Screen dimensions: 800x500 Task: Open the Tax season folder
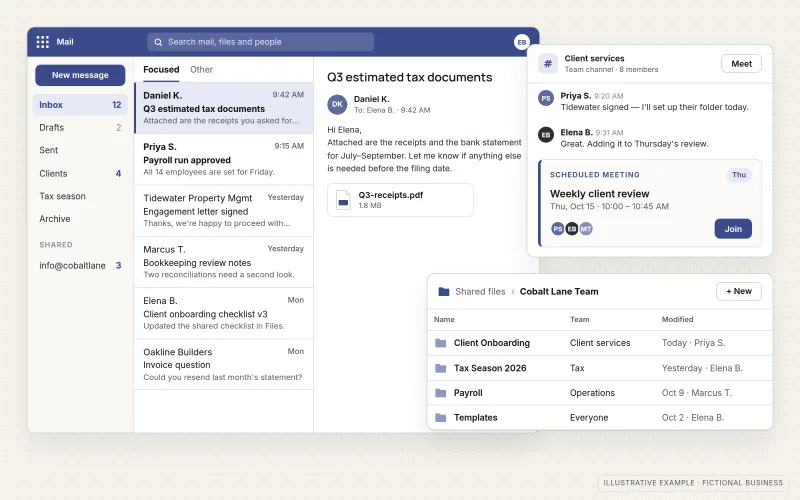[x=80, y=196]
